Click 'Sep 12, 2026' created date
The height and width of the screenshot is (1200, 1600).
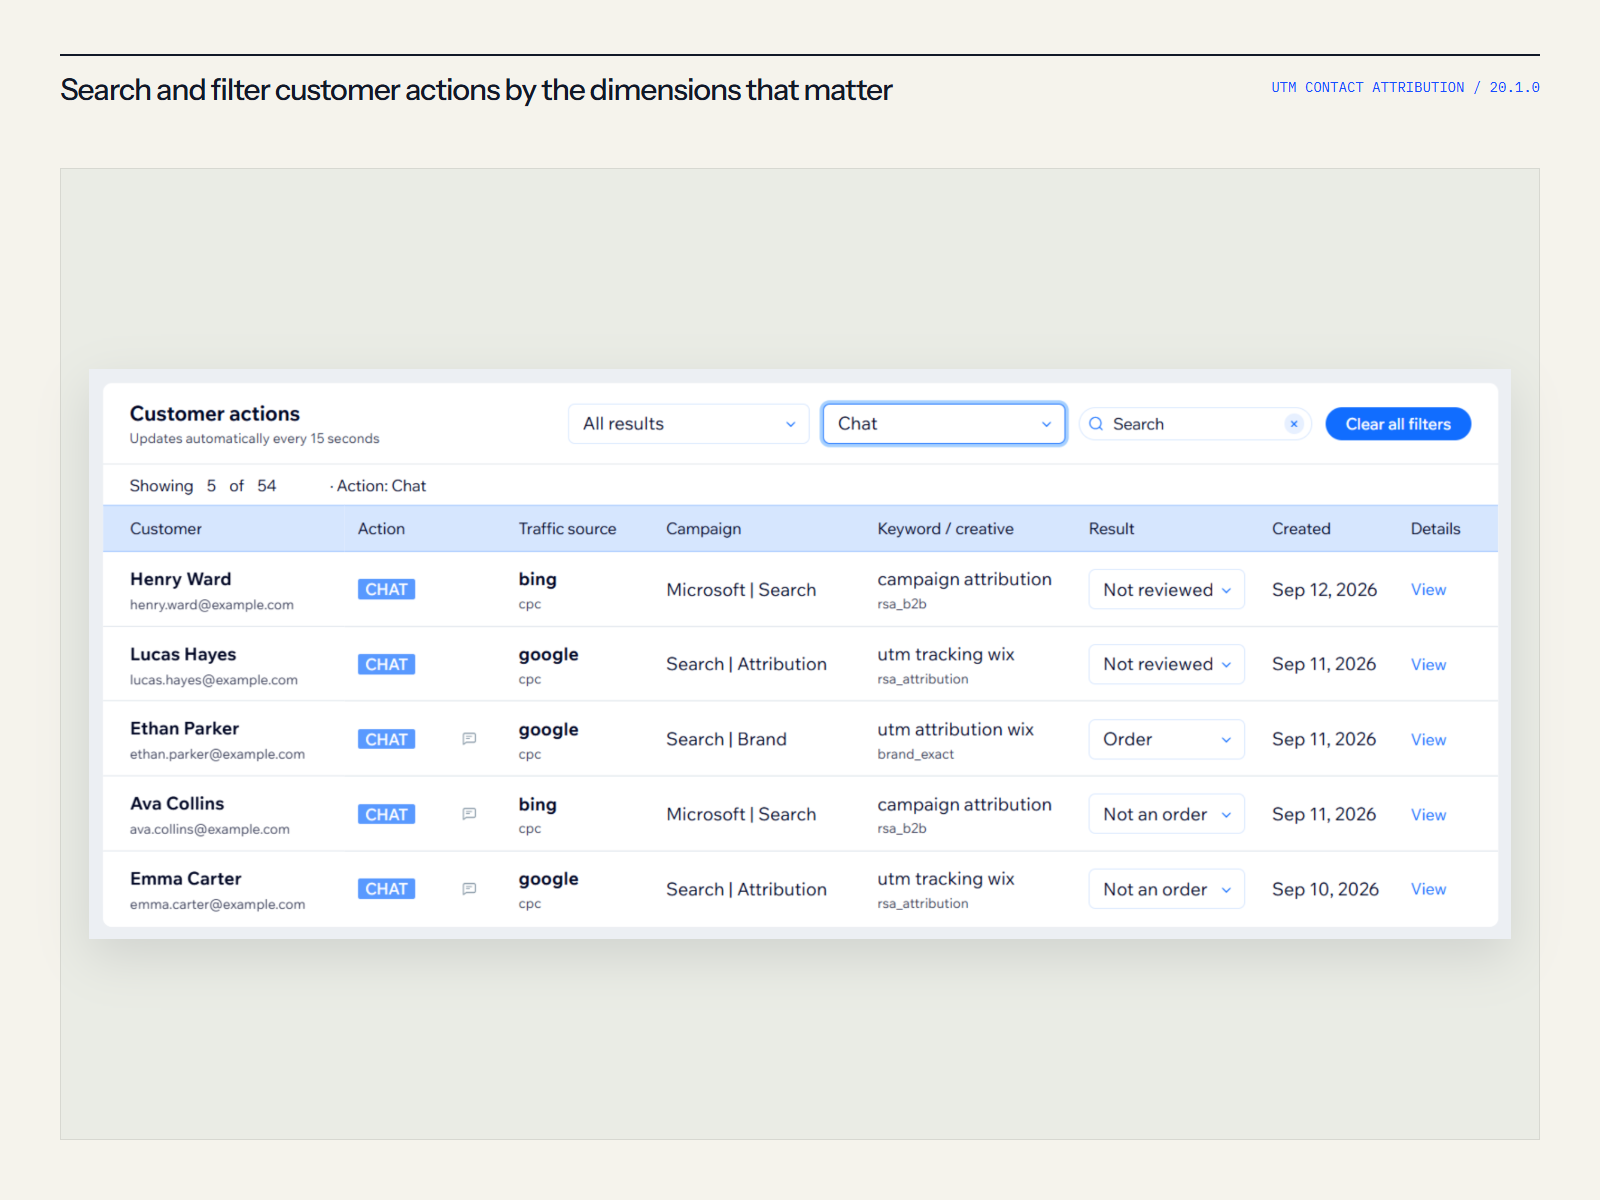(1324, 590)
